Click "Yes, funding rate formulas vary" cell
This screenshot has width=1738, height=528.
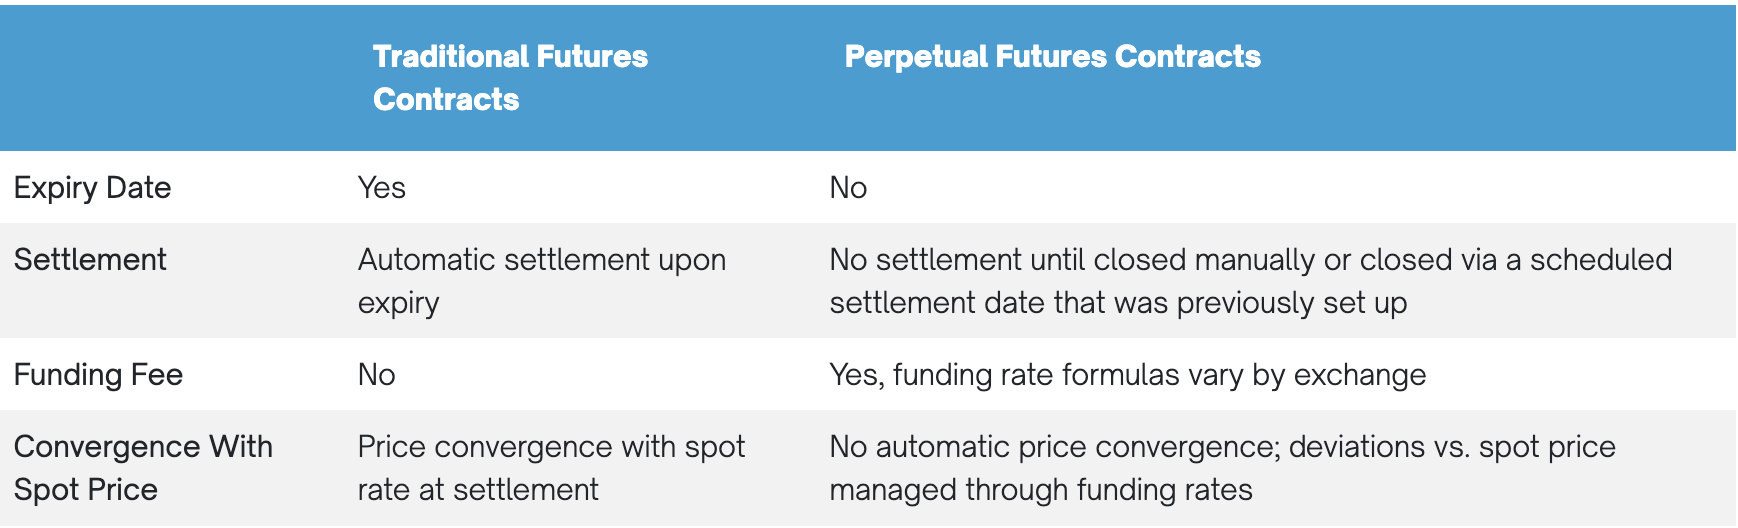coord(1127,375)
